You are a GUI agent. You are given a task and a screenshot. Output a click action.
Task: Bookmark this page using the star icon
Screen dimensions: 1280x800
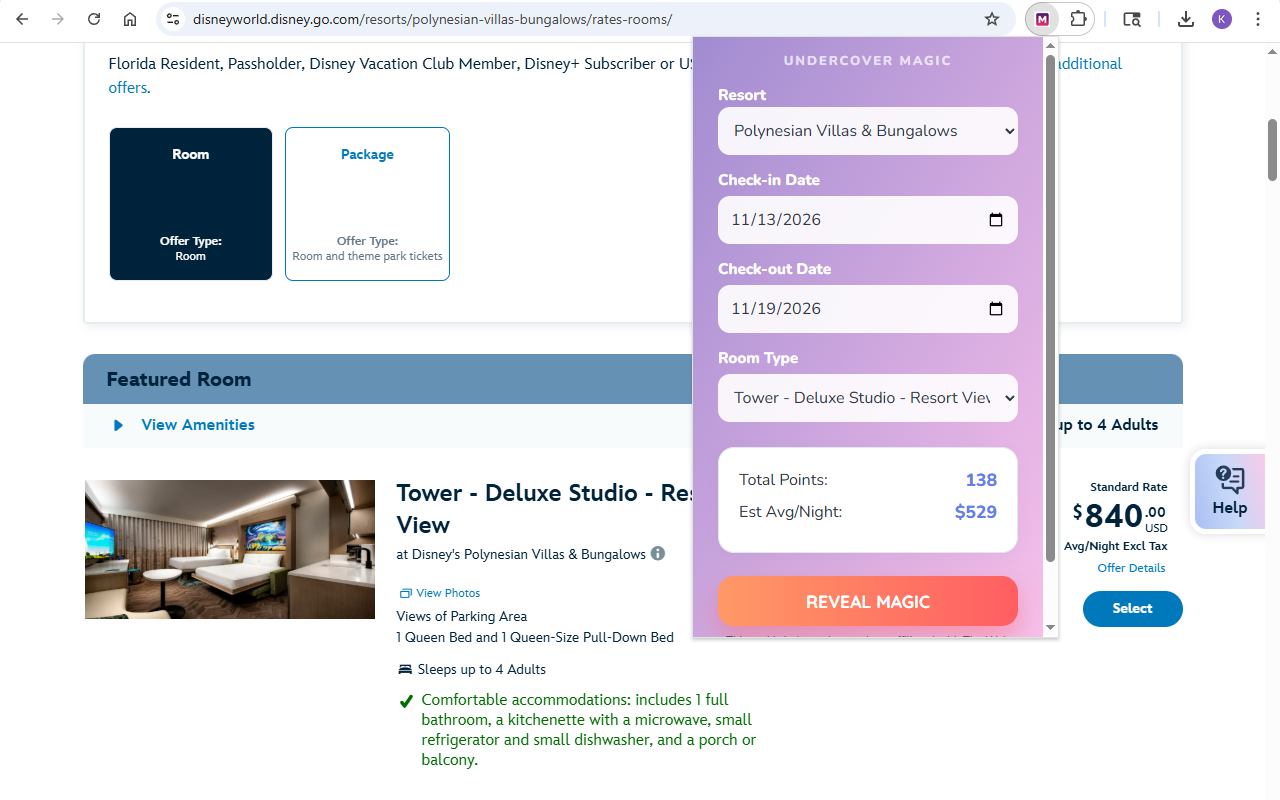(x=991, y=18)
